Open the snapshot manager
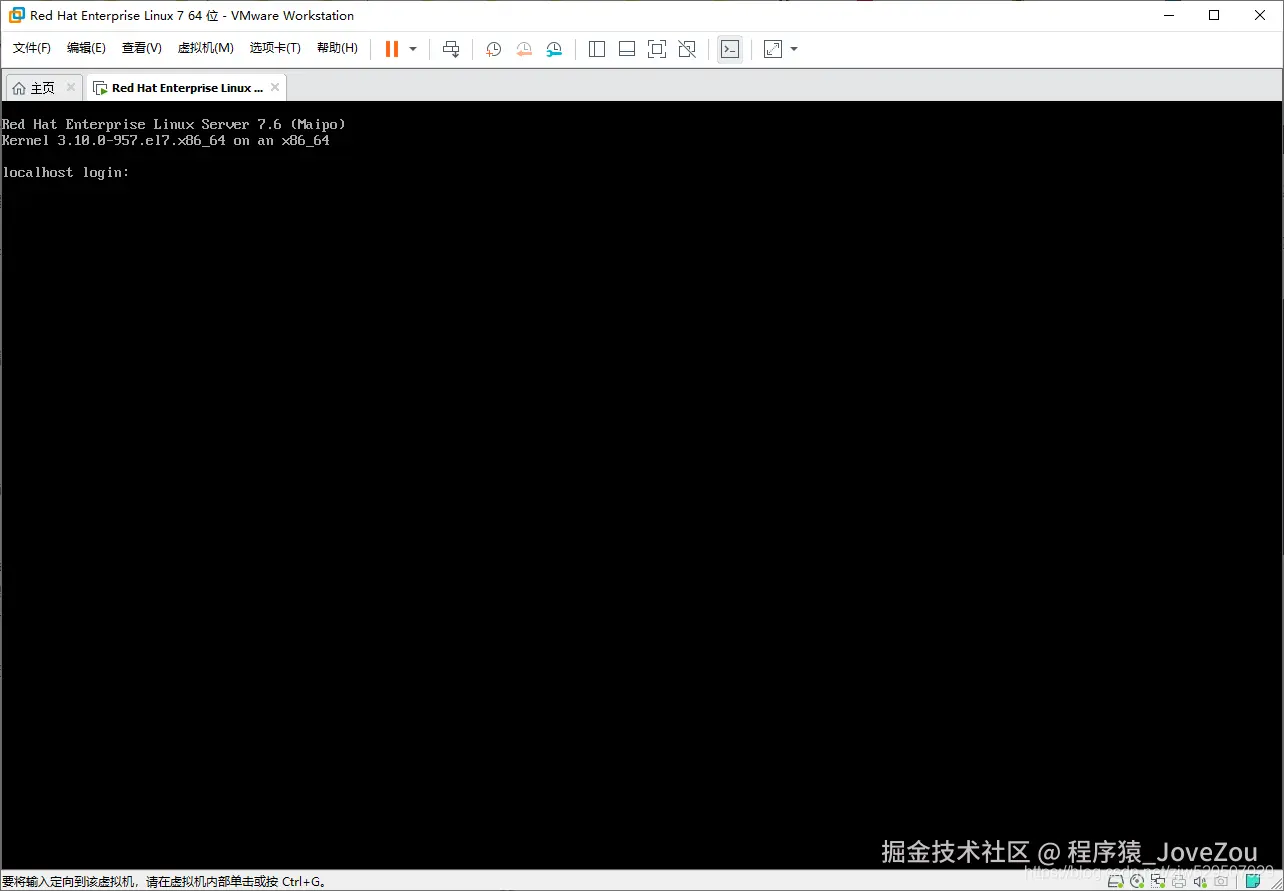This screenshot has width=1284, height=891. (554, 49)
